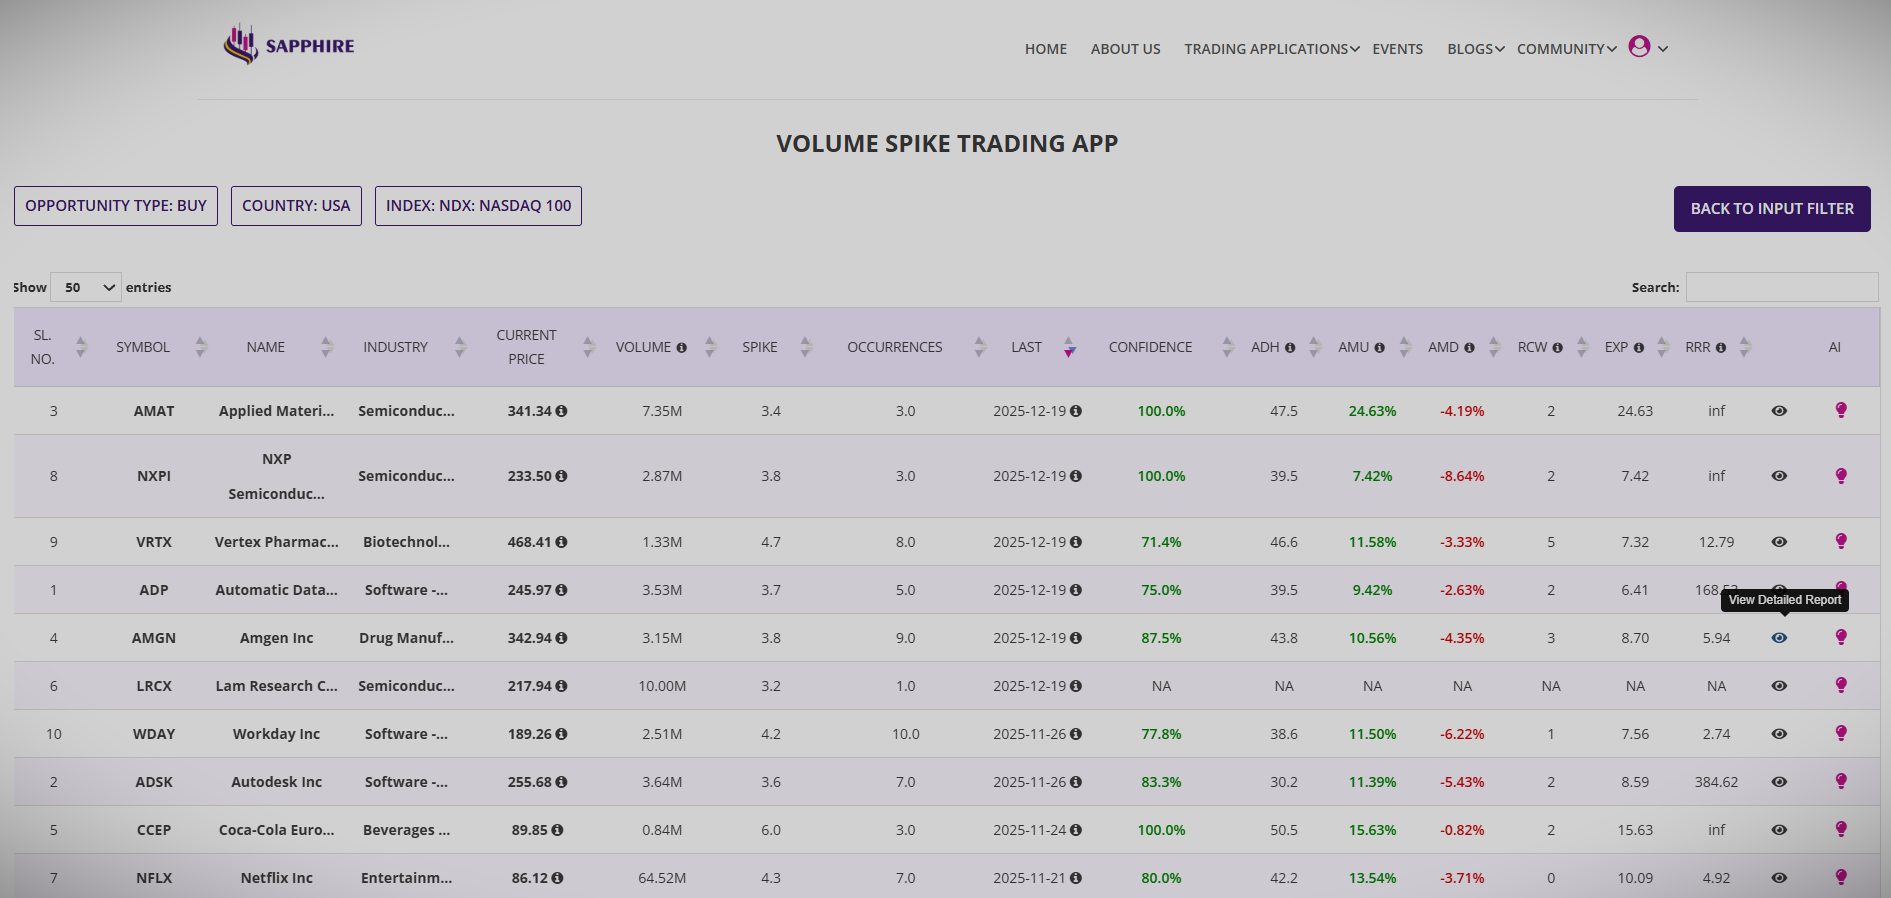This screenshot has width=1891, height=898.
Task: Click the Sapphire logo
Action: pyautogui.click(x=289, y=45)
